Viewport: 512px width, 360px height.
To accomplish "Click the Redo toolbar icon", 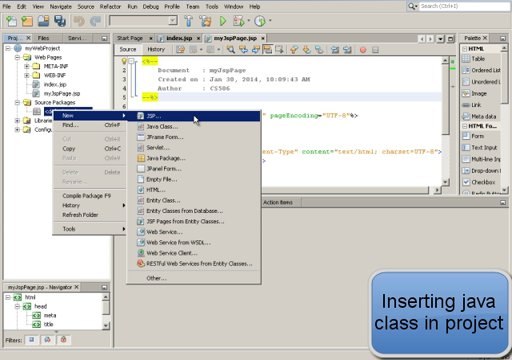I will [95, 21].
